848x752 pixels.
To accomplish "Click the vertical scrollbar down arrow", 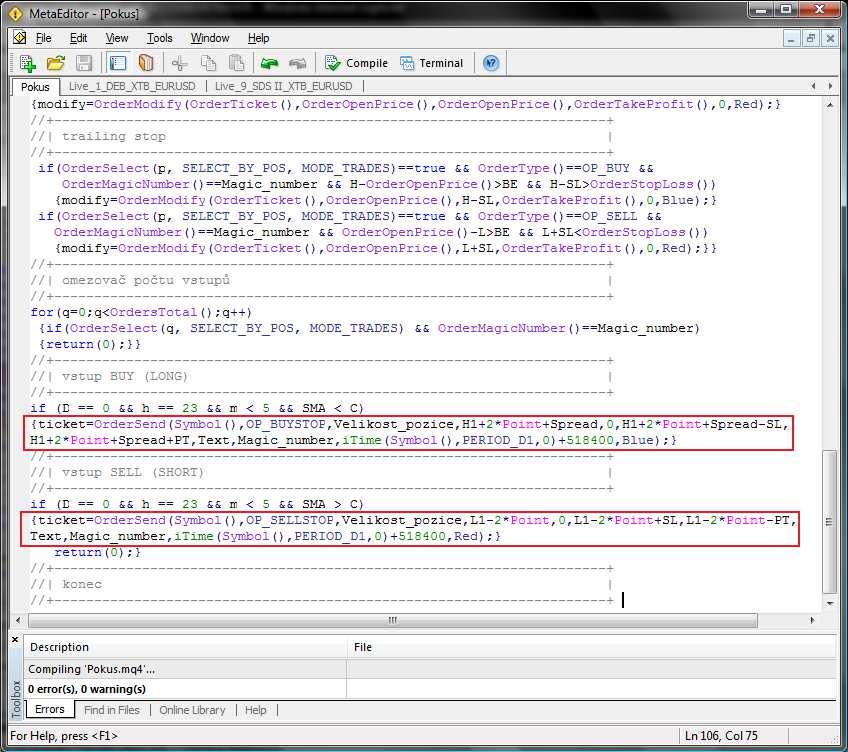I will click(x=830, y=603).
